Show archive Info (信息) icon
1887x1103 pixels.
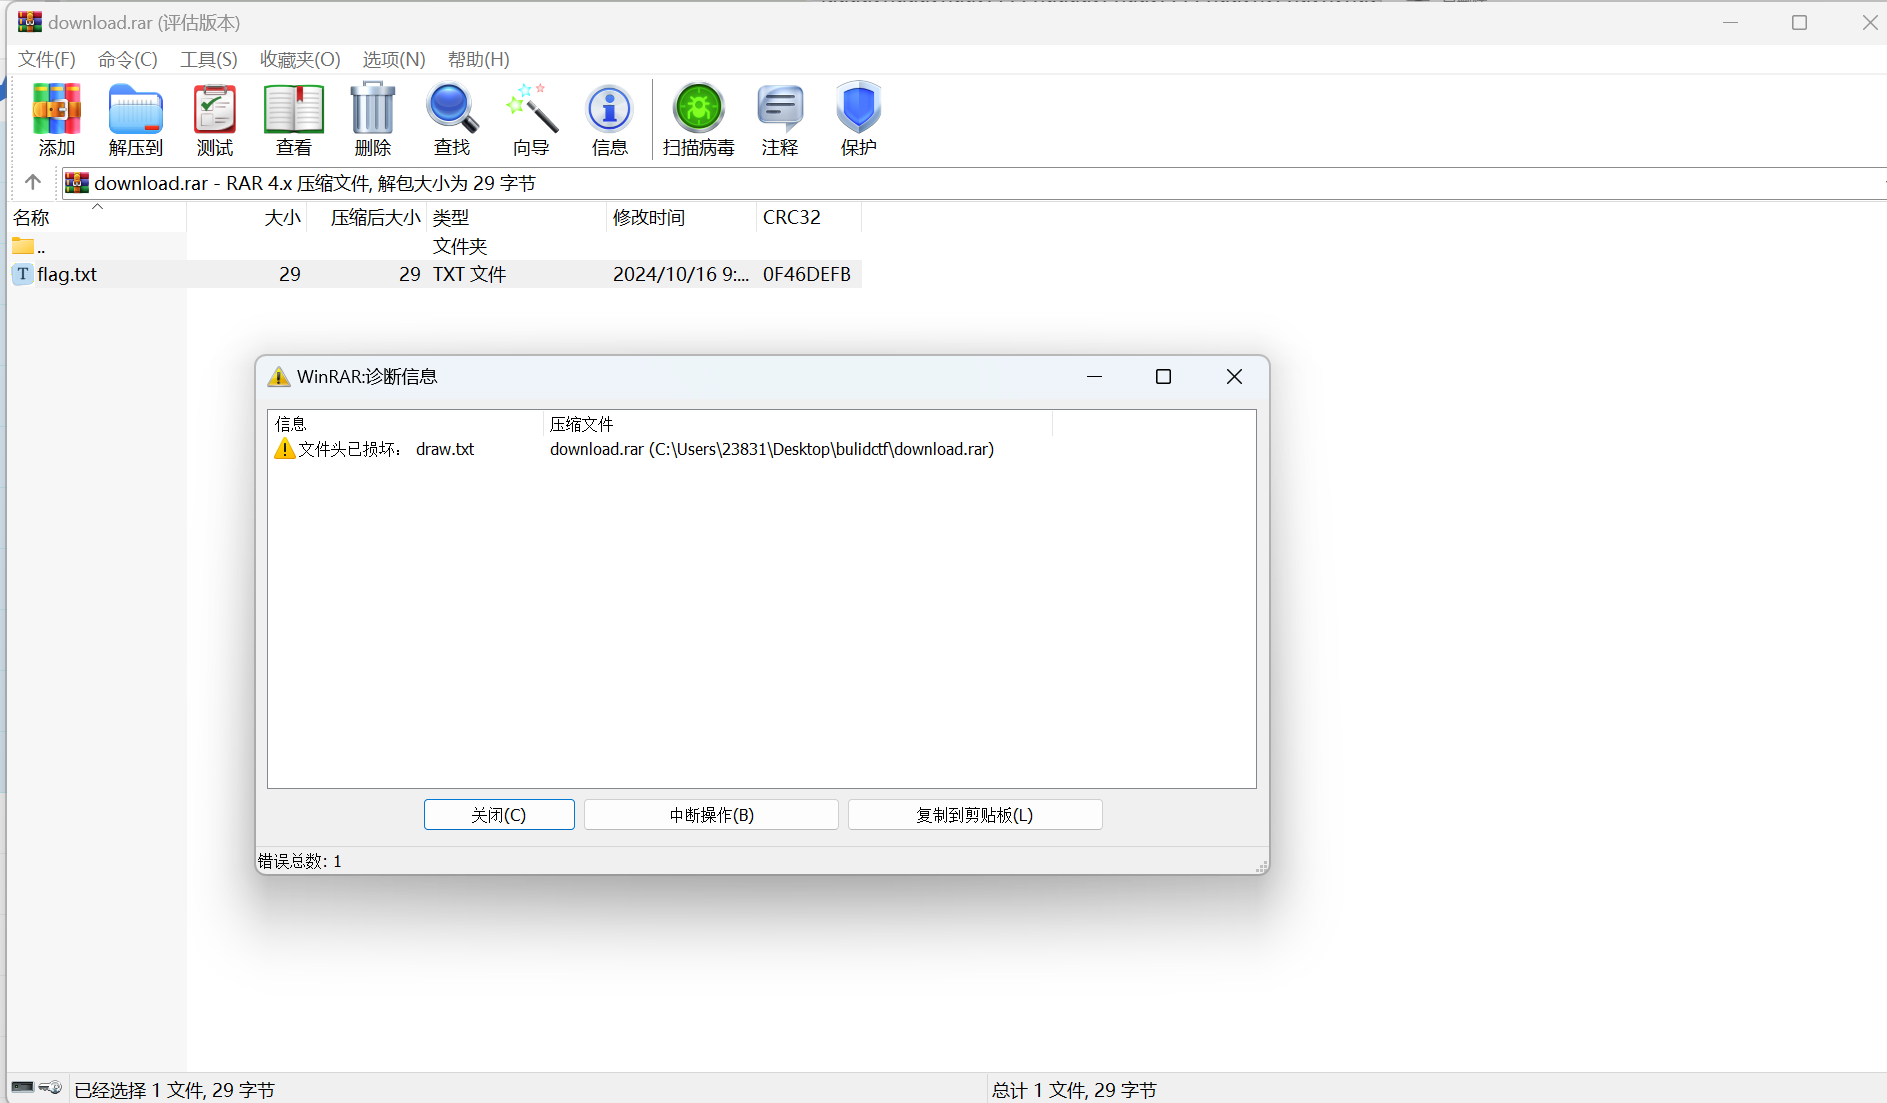[x=609, y=119]
